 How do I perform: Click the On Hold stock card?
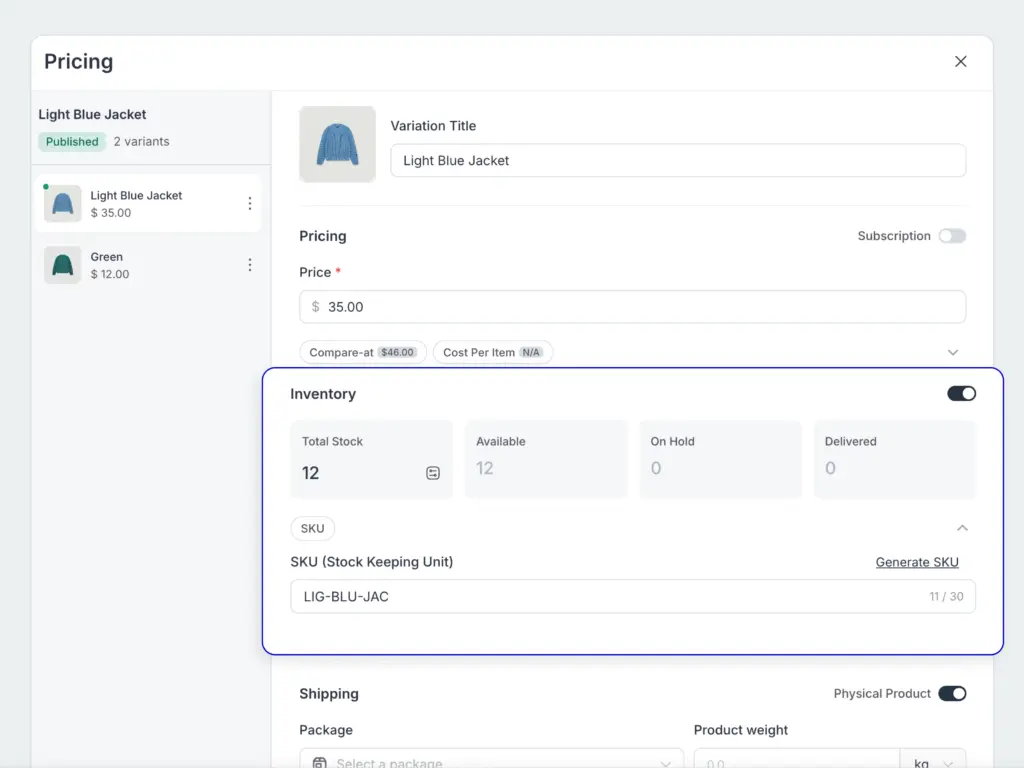[720, 460]
